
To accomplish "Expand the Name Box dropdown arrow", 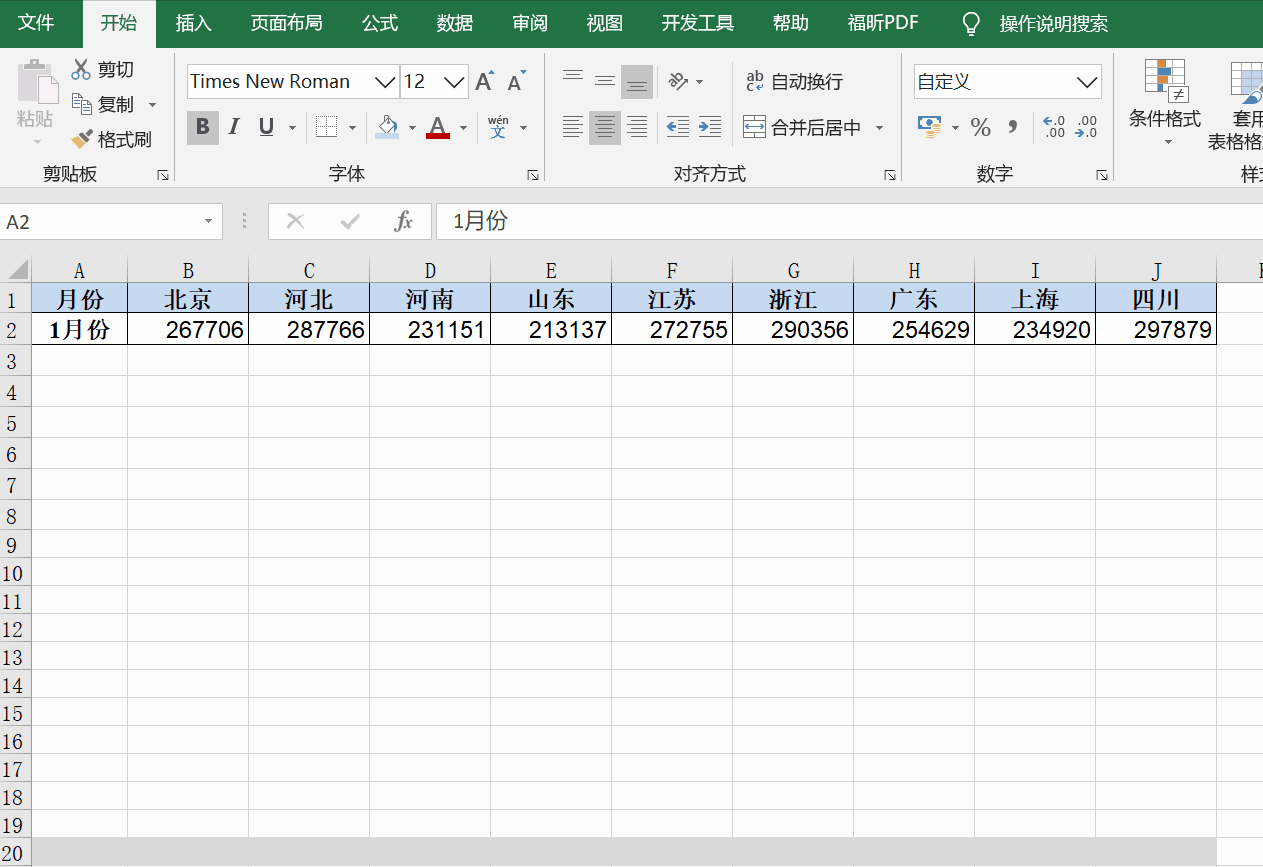I will 208,221.
